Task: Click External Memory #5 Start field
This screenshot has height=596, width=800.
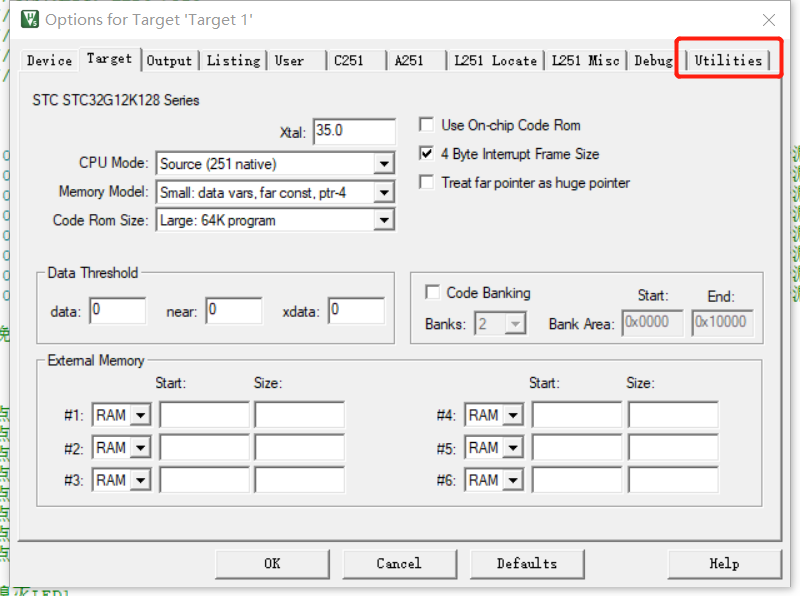Action: tap(577, 447)
